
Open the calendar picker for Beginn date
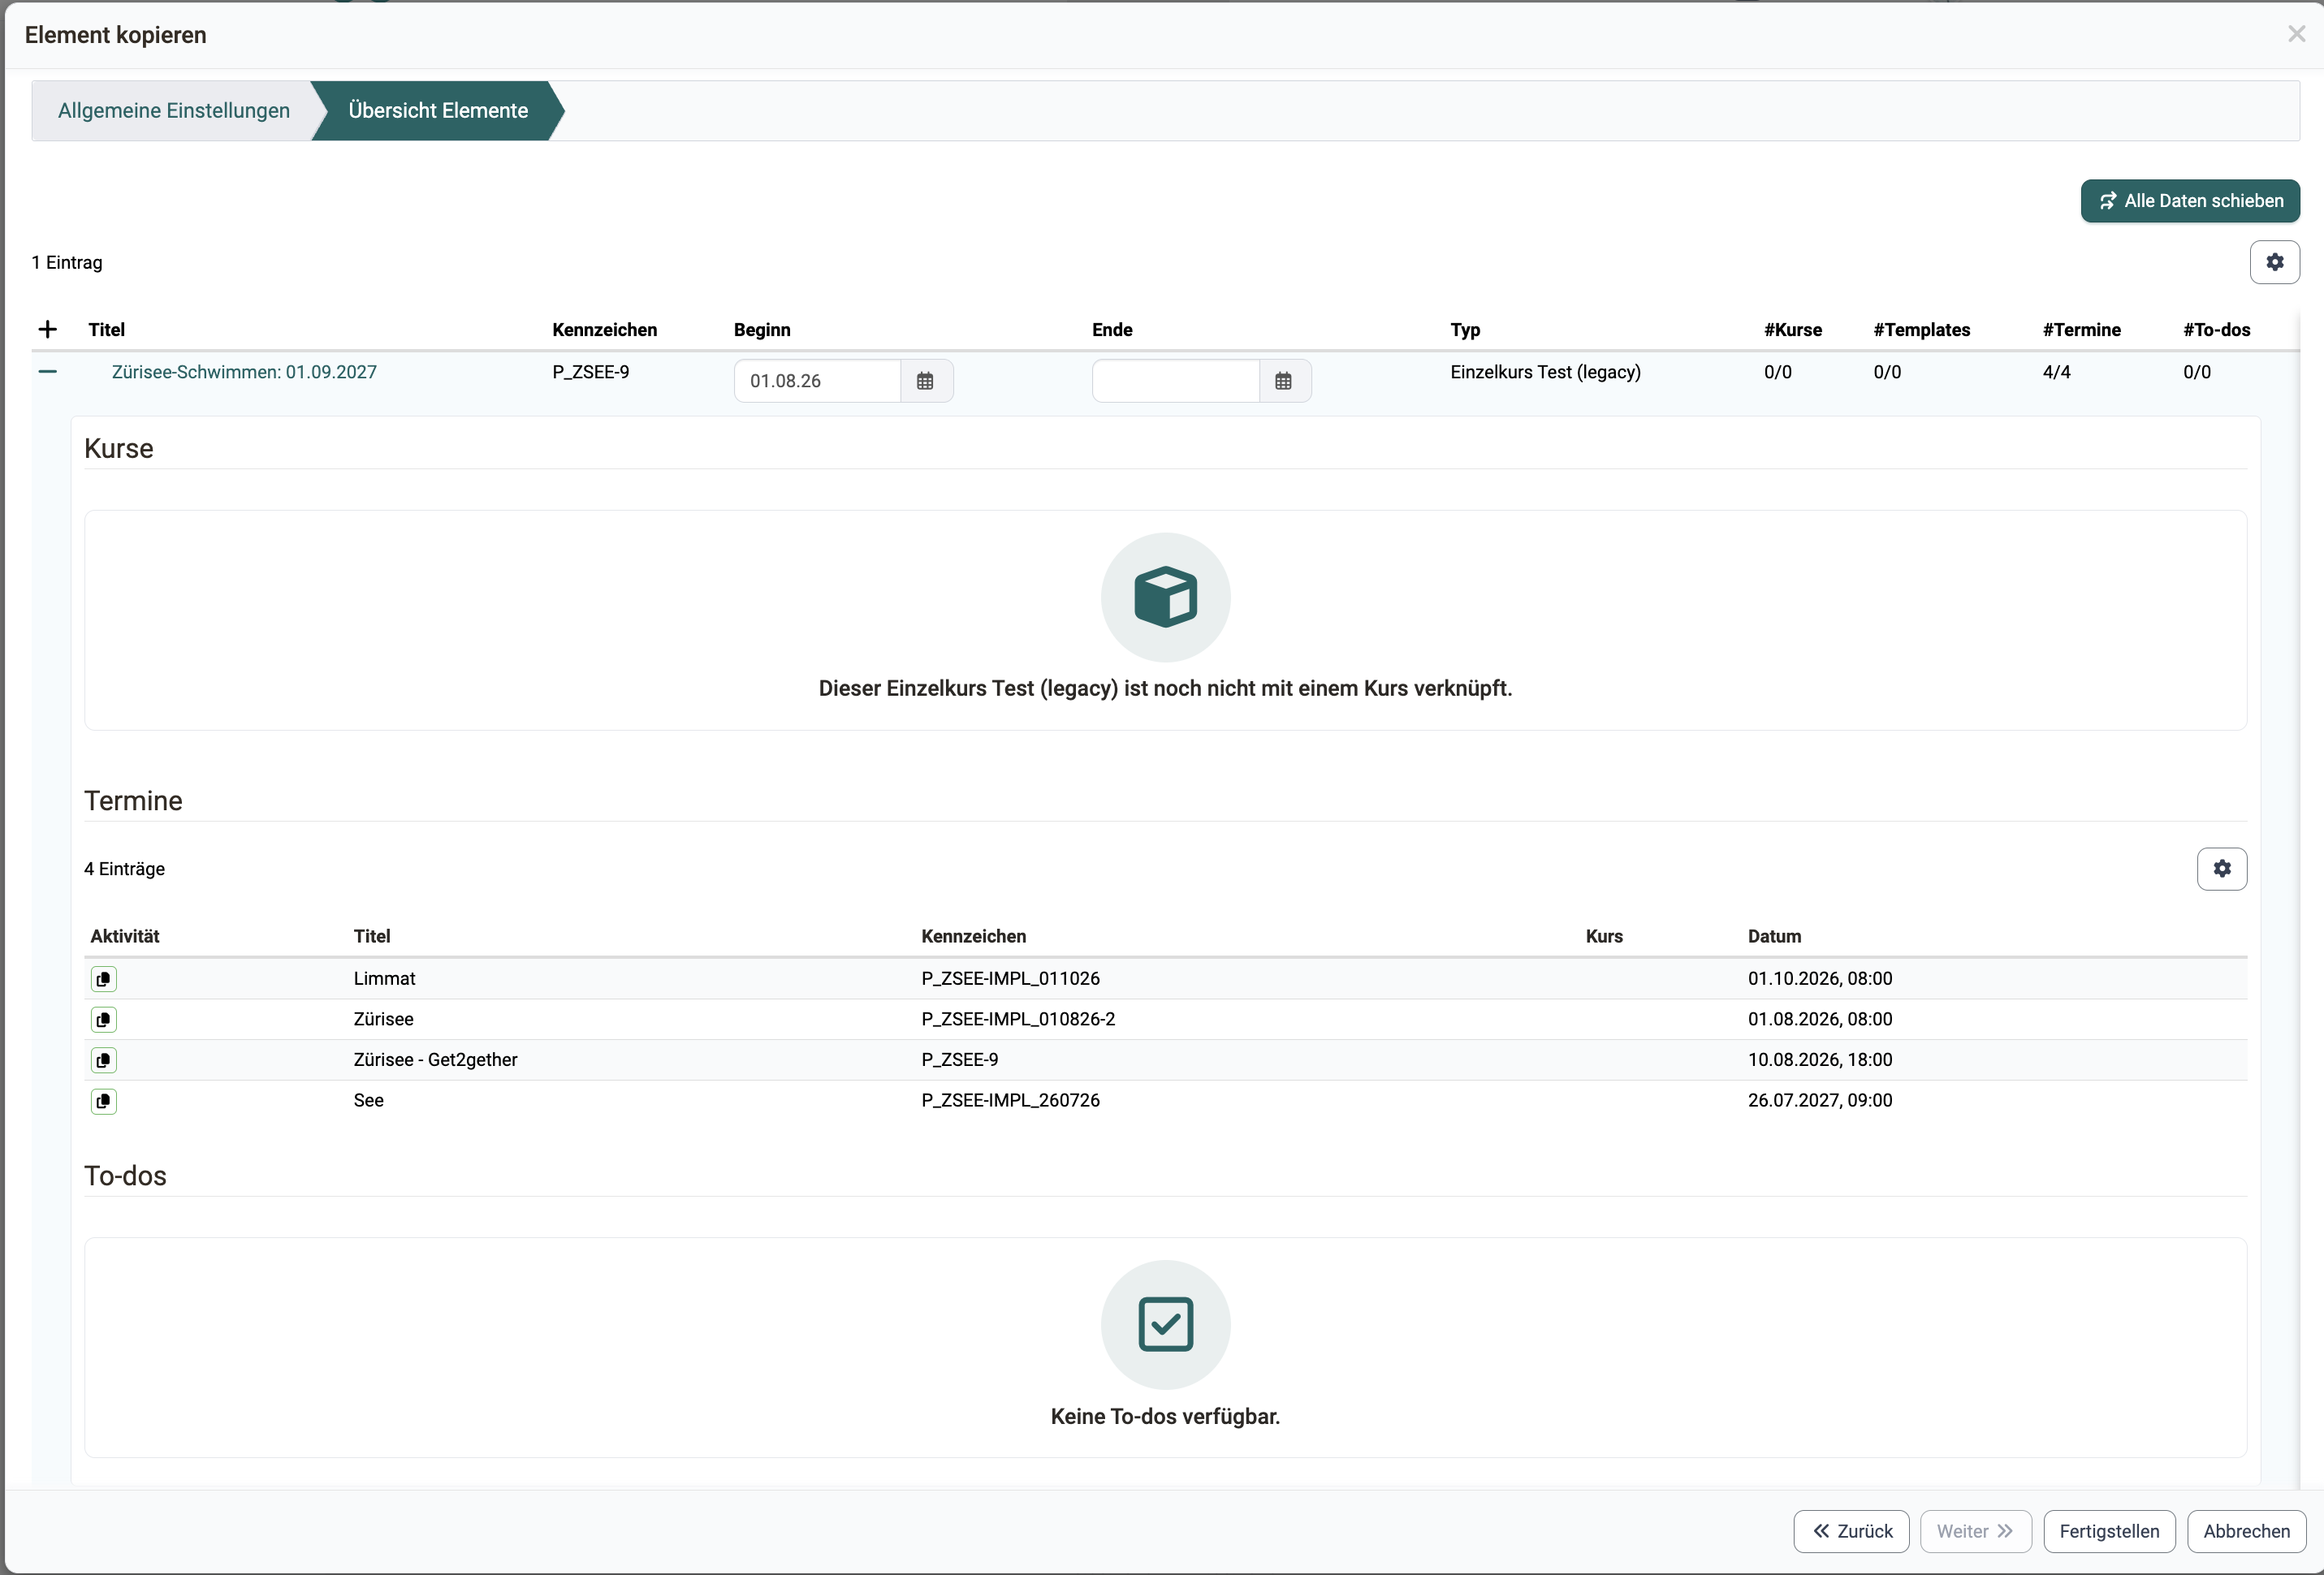(926, 381)
